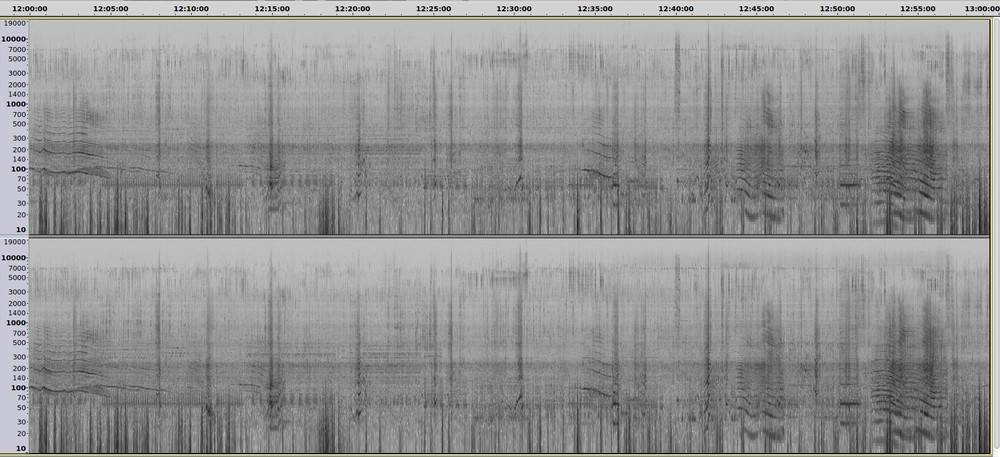Click the 19000 Hz label on the top channel scale

point(15,23)
